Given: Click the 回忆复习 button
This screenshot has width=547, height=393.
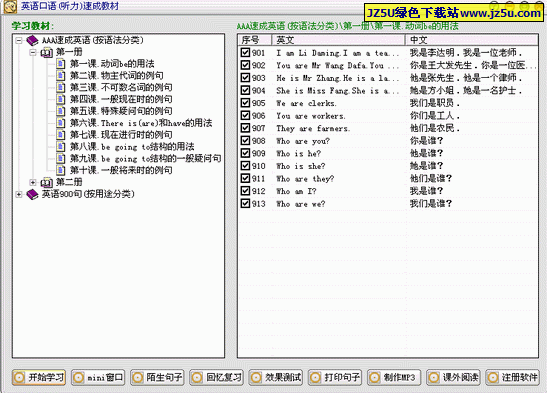Looking at the screenshot, I should tap(216, 377).
